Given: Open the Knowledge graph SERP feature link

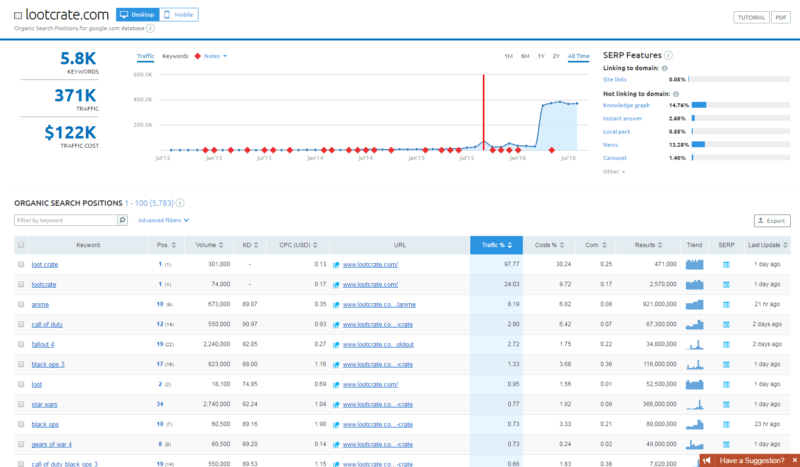Looking at the screenshot, I should (626, 105).
